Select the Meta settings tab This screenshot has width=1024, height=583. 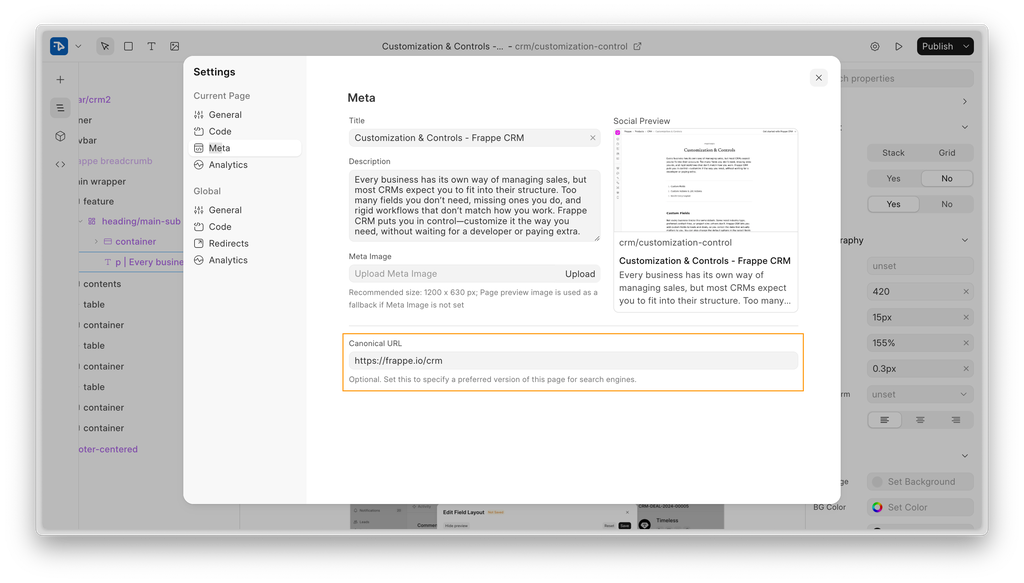click(245, 148)
